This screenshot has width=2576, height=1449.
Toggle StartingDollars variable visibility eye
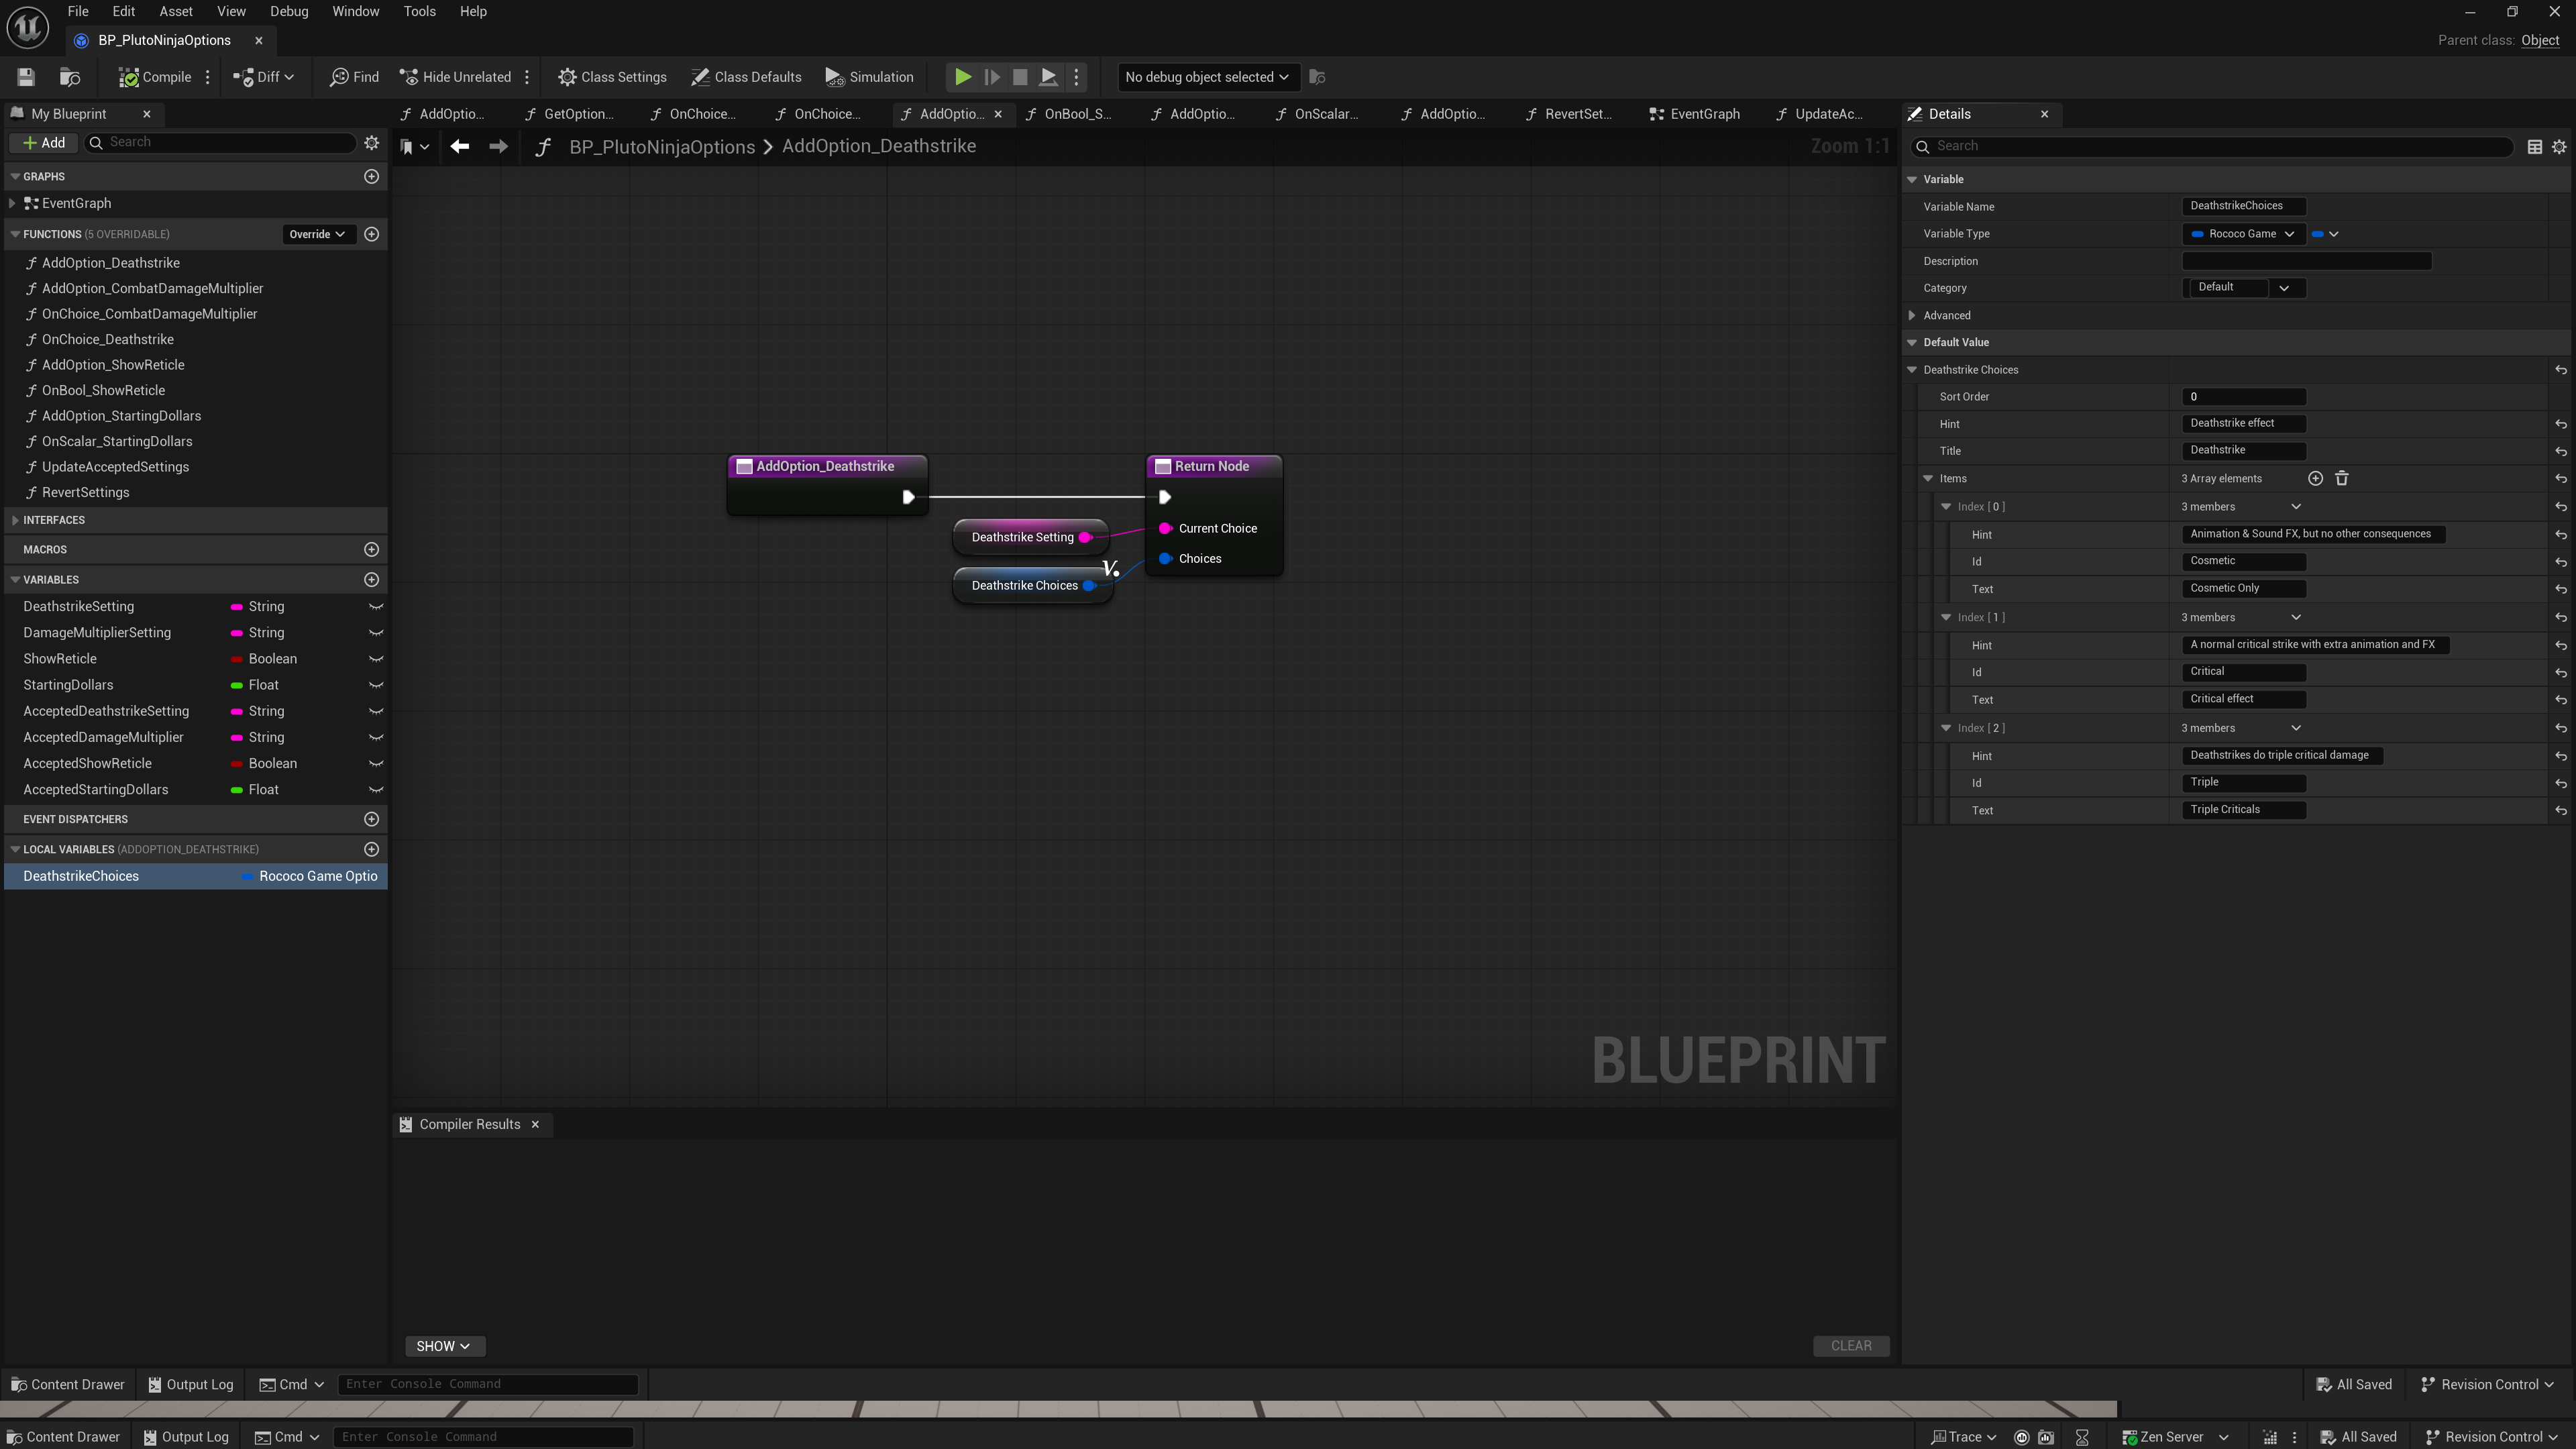pos(376,685)
